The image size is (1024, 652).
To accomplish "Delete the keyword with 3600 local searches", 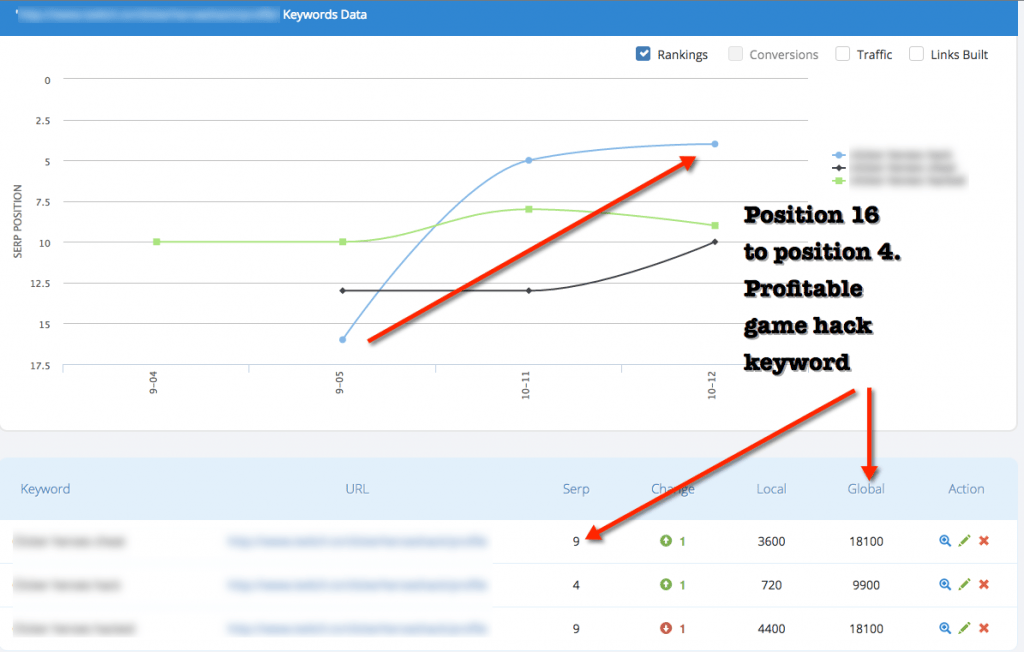I will (x=984, y=541).
